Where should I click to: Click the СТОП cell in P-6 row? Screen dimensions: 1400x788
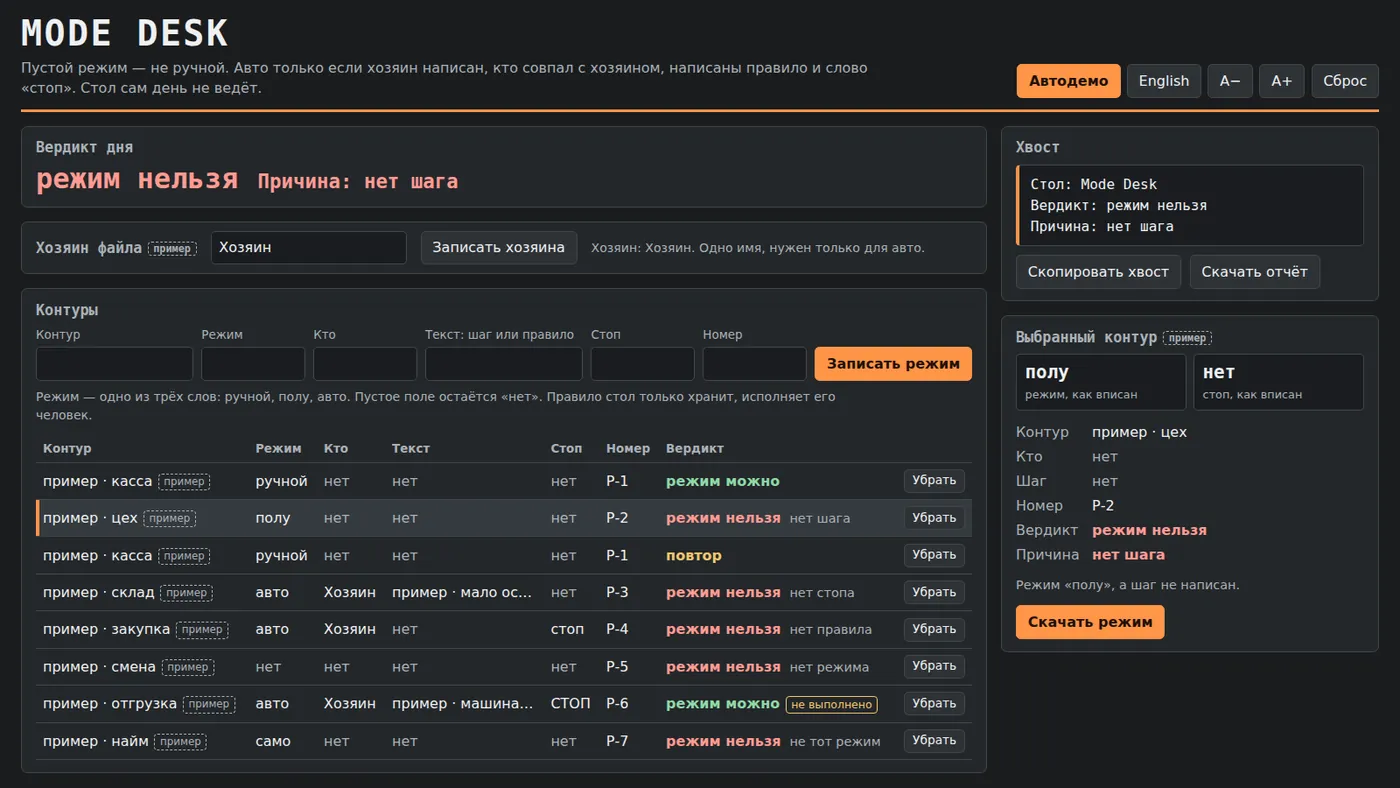pyautogui.click(x=571, y=704)
